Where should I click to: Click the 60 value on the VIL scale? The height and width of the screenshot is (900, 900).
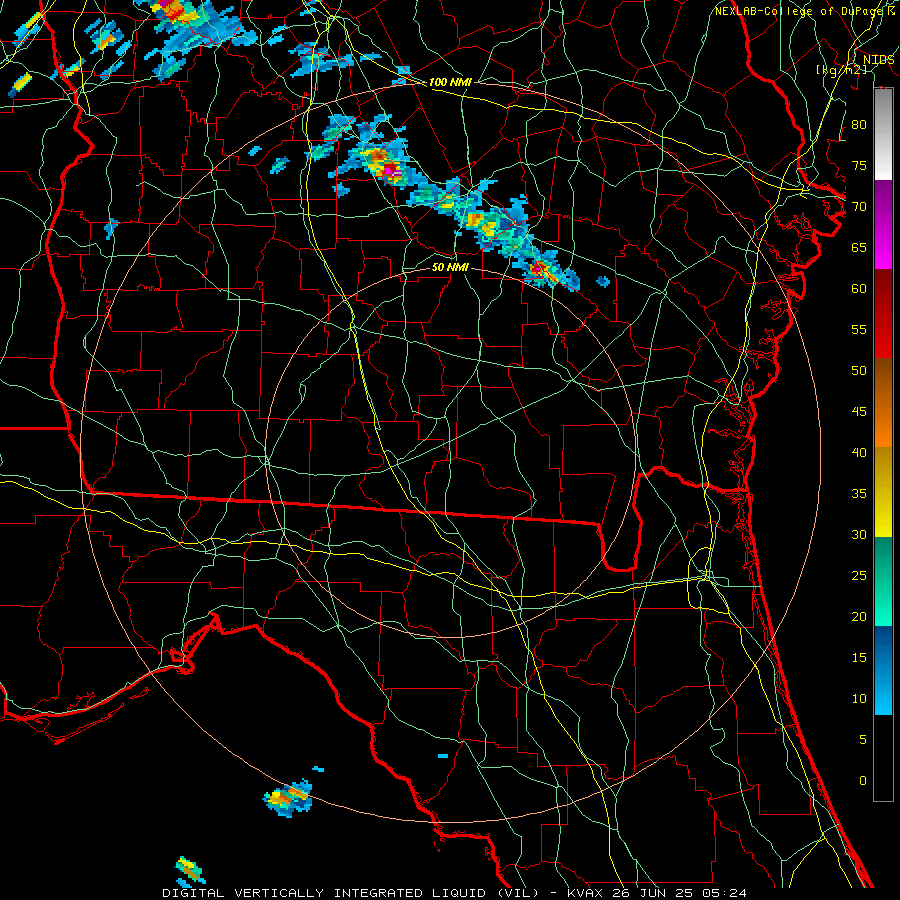tap(859, 289)
